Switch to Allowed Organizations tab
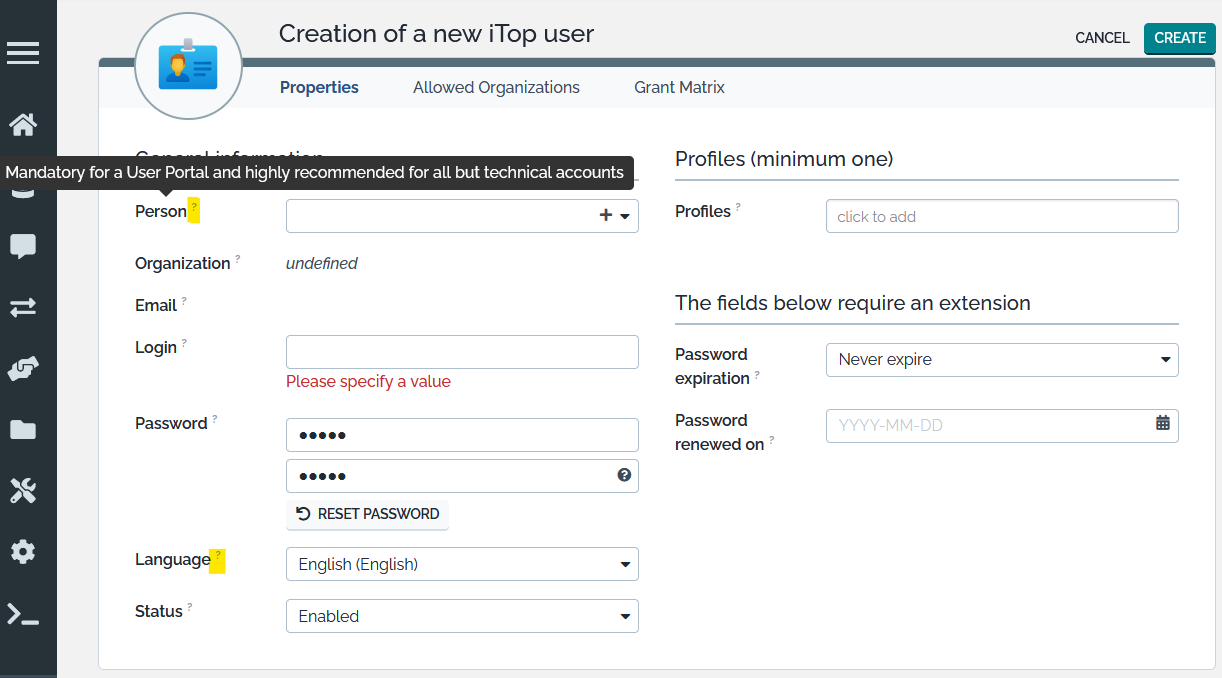This screenshot has width=1222, height=678. click(x=496, y=88)
